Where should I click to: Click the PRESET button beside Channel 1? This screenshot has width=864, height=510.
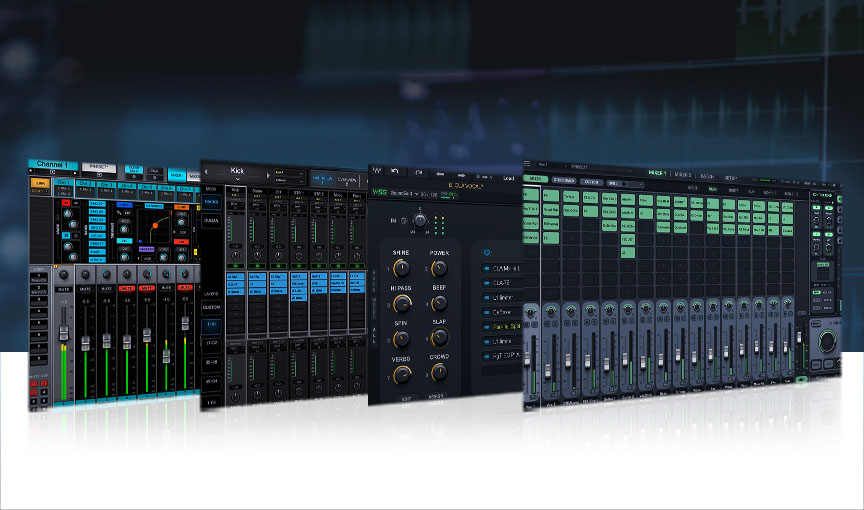pyautogui.click(x=99, y=167)
